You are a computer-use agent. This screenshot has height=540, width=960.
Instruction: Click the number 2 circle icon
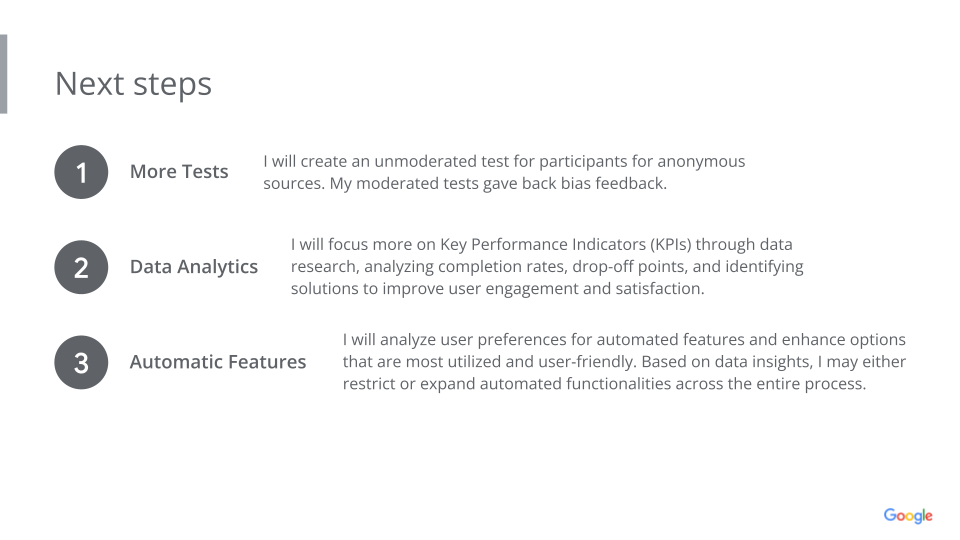click(81, 267)
